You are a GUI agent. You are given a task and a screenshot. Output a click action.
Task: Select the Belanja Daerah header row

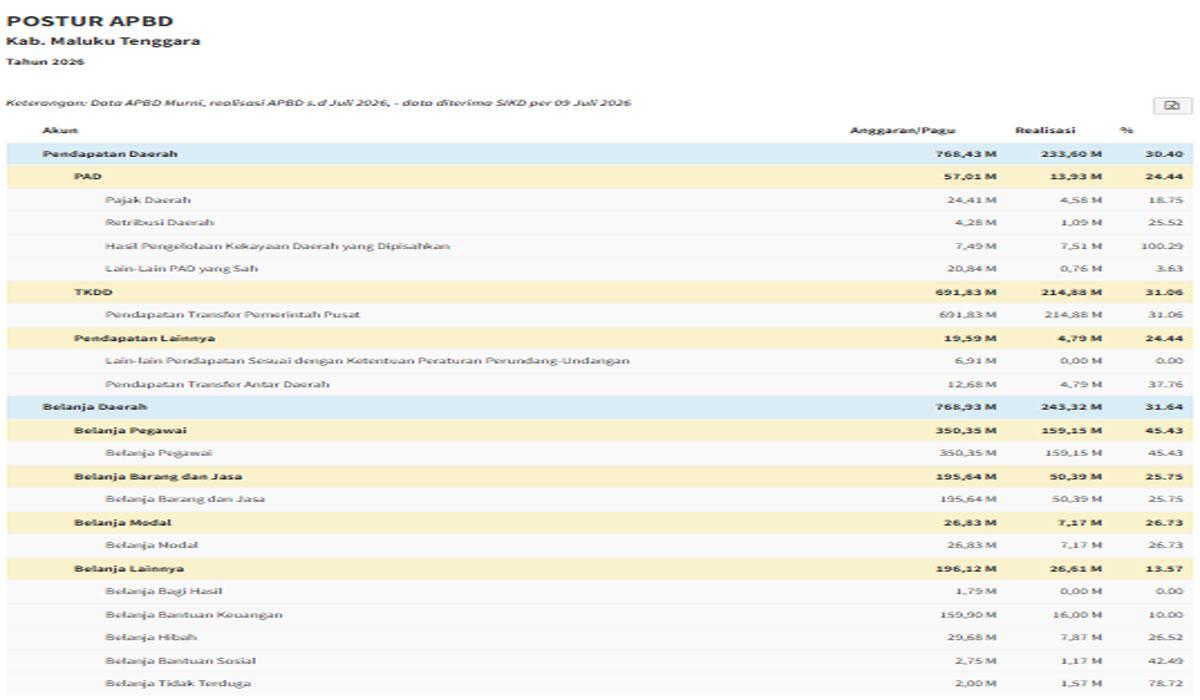pyautogui.click(x=600, y=407)
